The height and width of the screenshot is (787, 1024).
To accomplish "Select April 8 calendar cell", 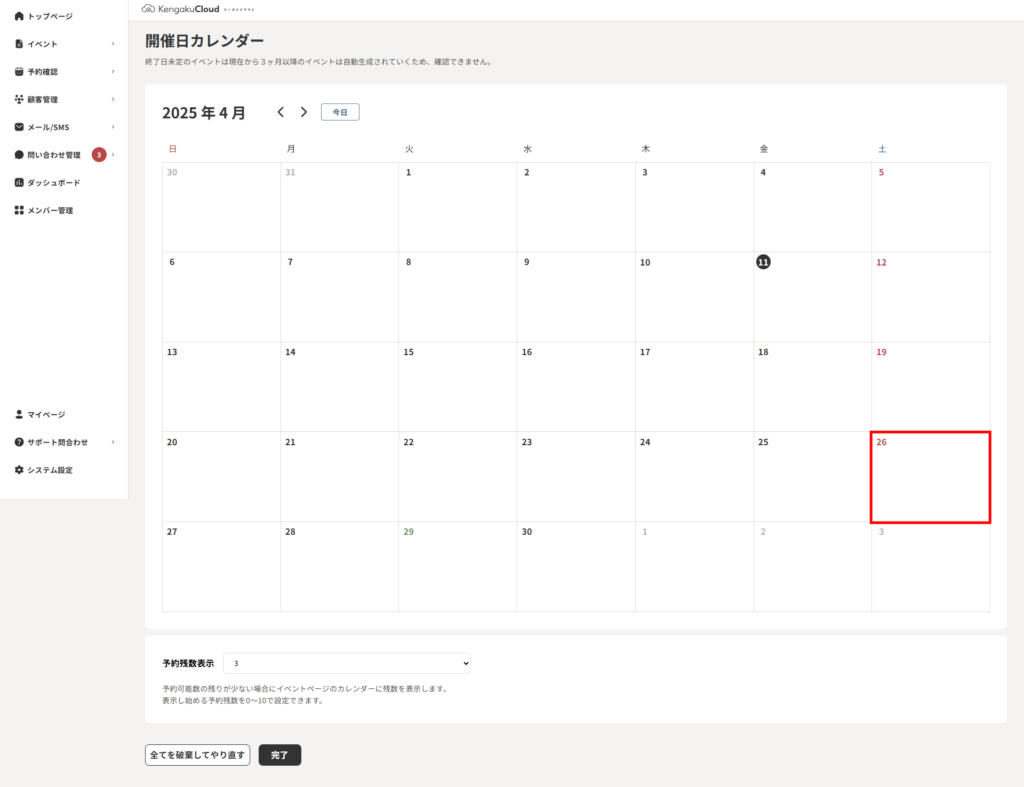I will pyautogui.click(x=458, y=297).
